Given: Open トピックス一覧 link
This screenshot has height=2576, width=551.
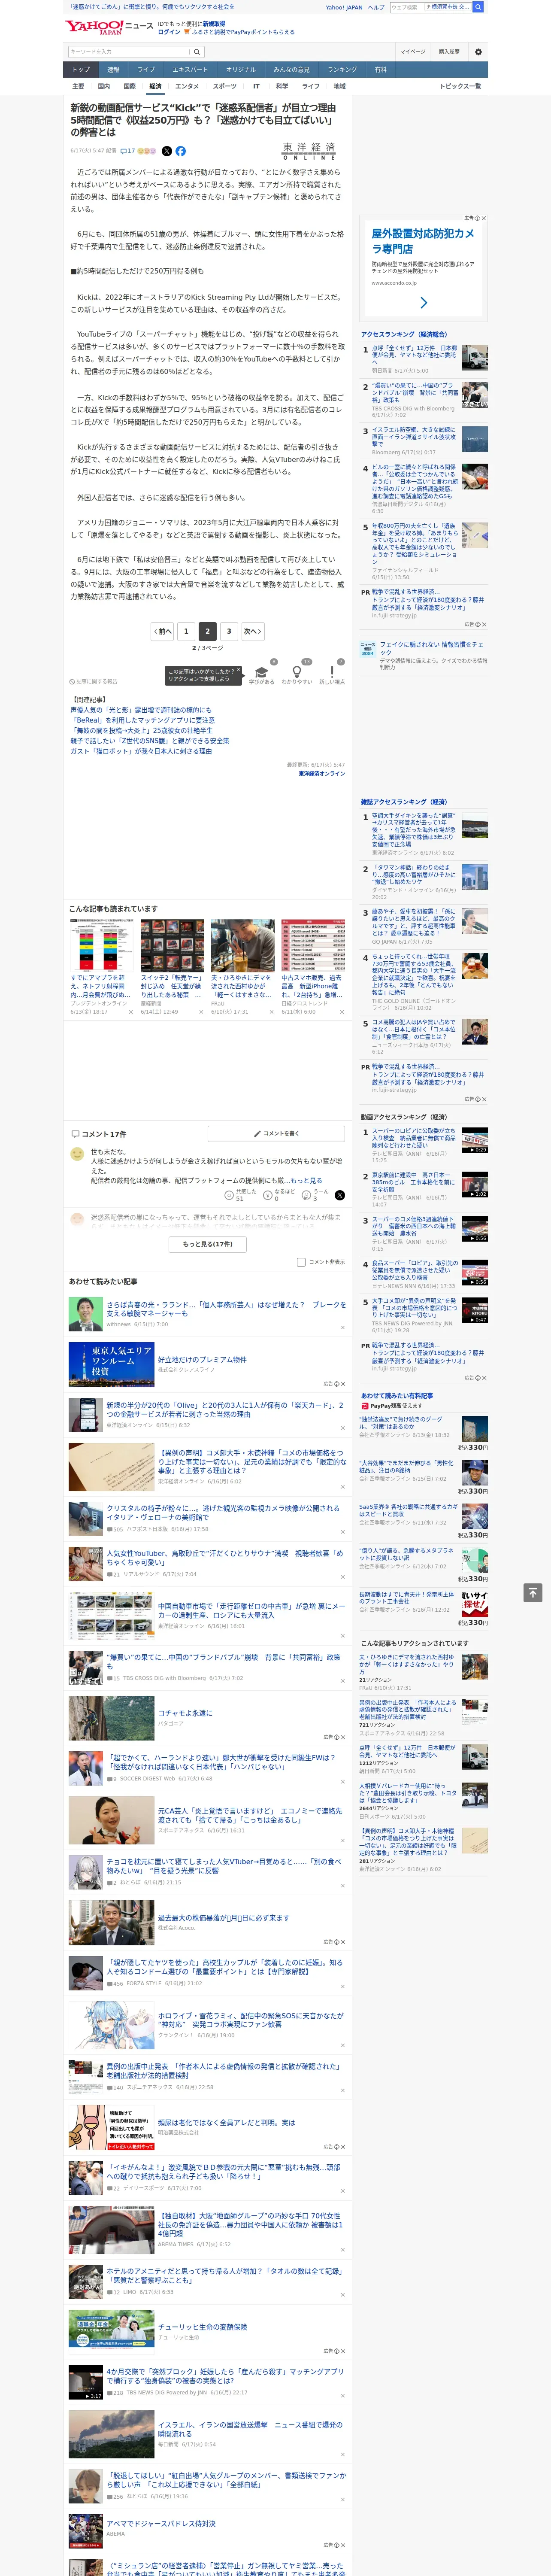Looking at the screenshot, I should point(460,86).
